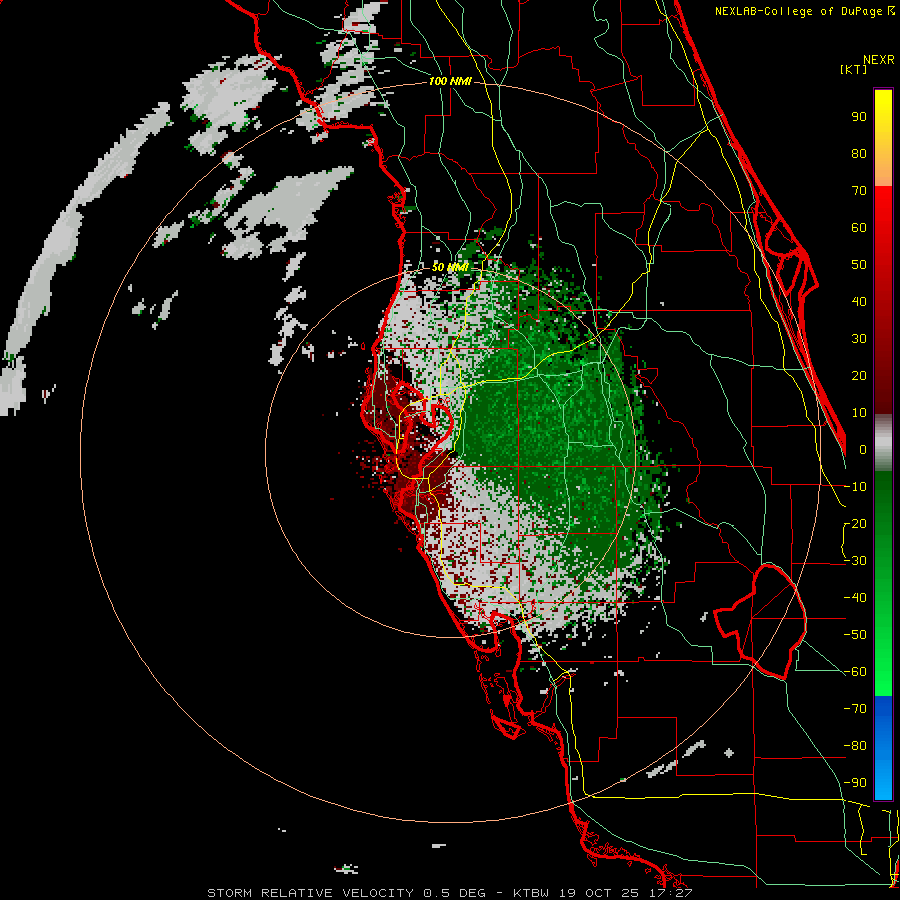Click the NEXLAB-College of DuPage label
900x900 pixels.
[800, 11]
